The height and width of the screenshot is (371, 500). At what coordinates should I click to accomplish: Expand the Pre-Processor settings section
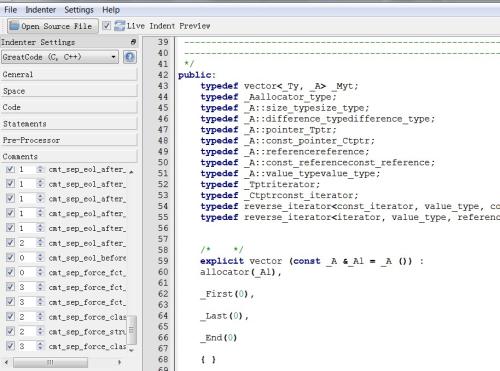(69, 140)
